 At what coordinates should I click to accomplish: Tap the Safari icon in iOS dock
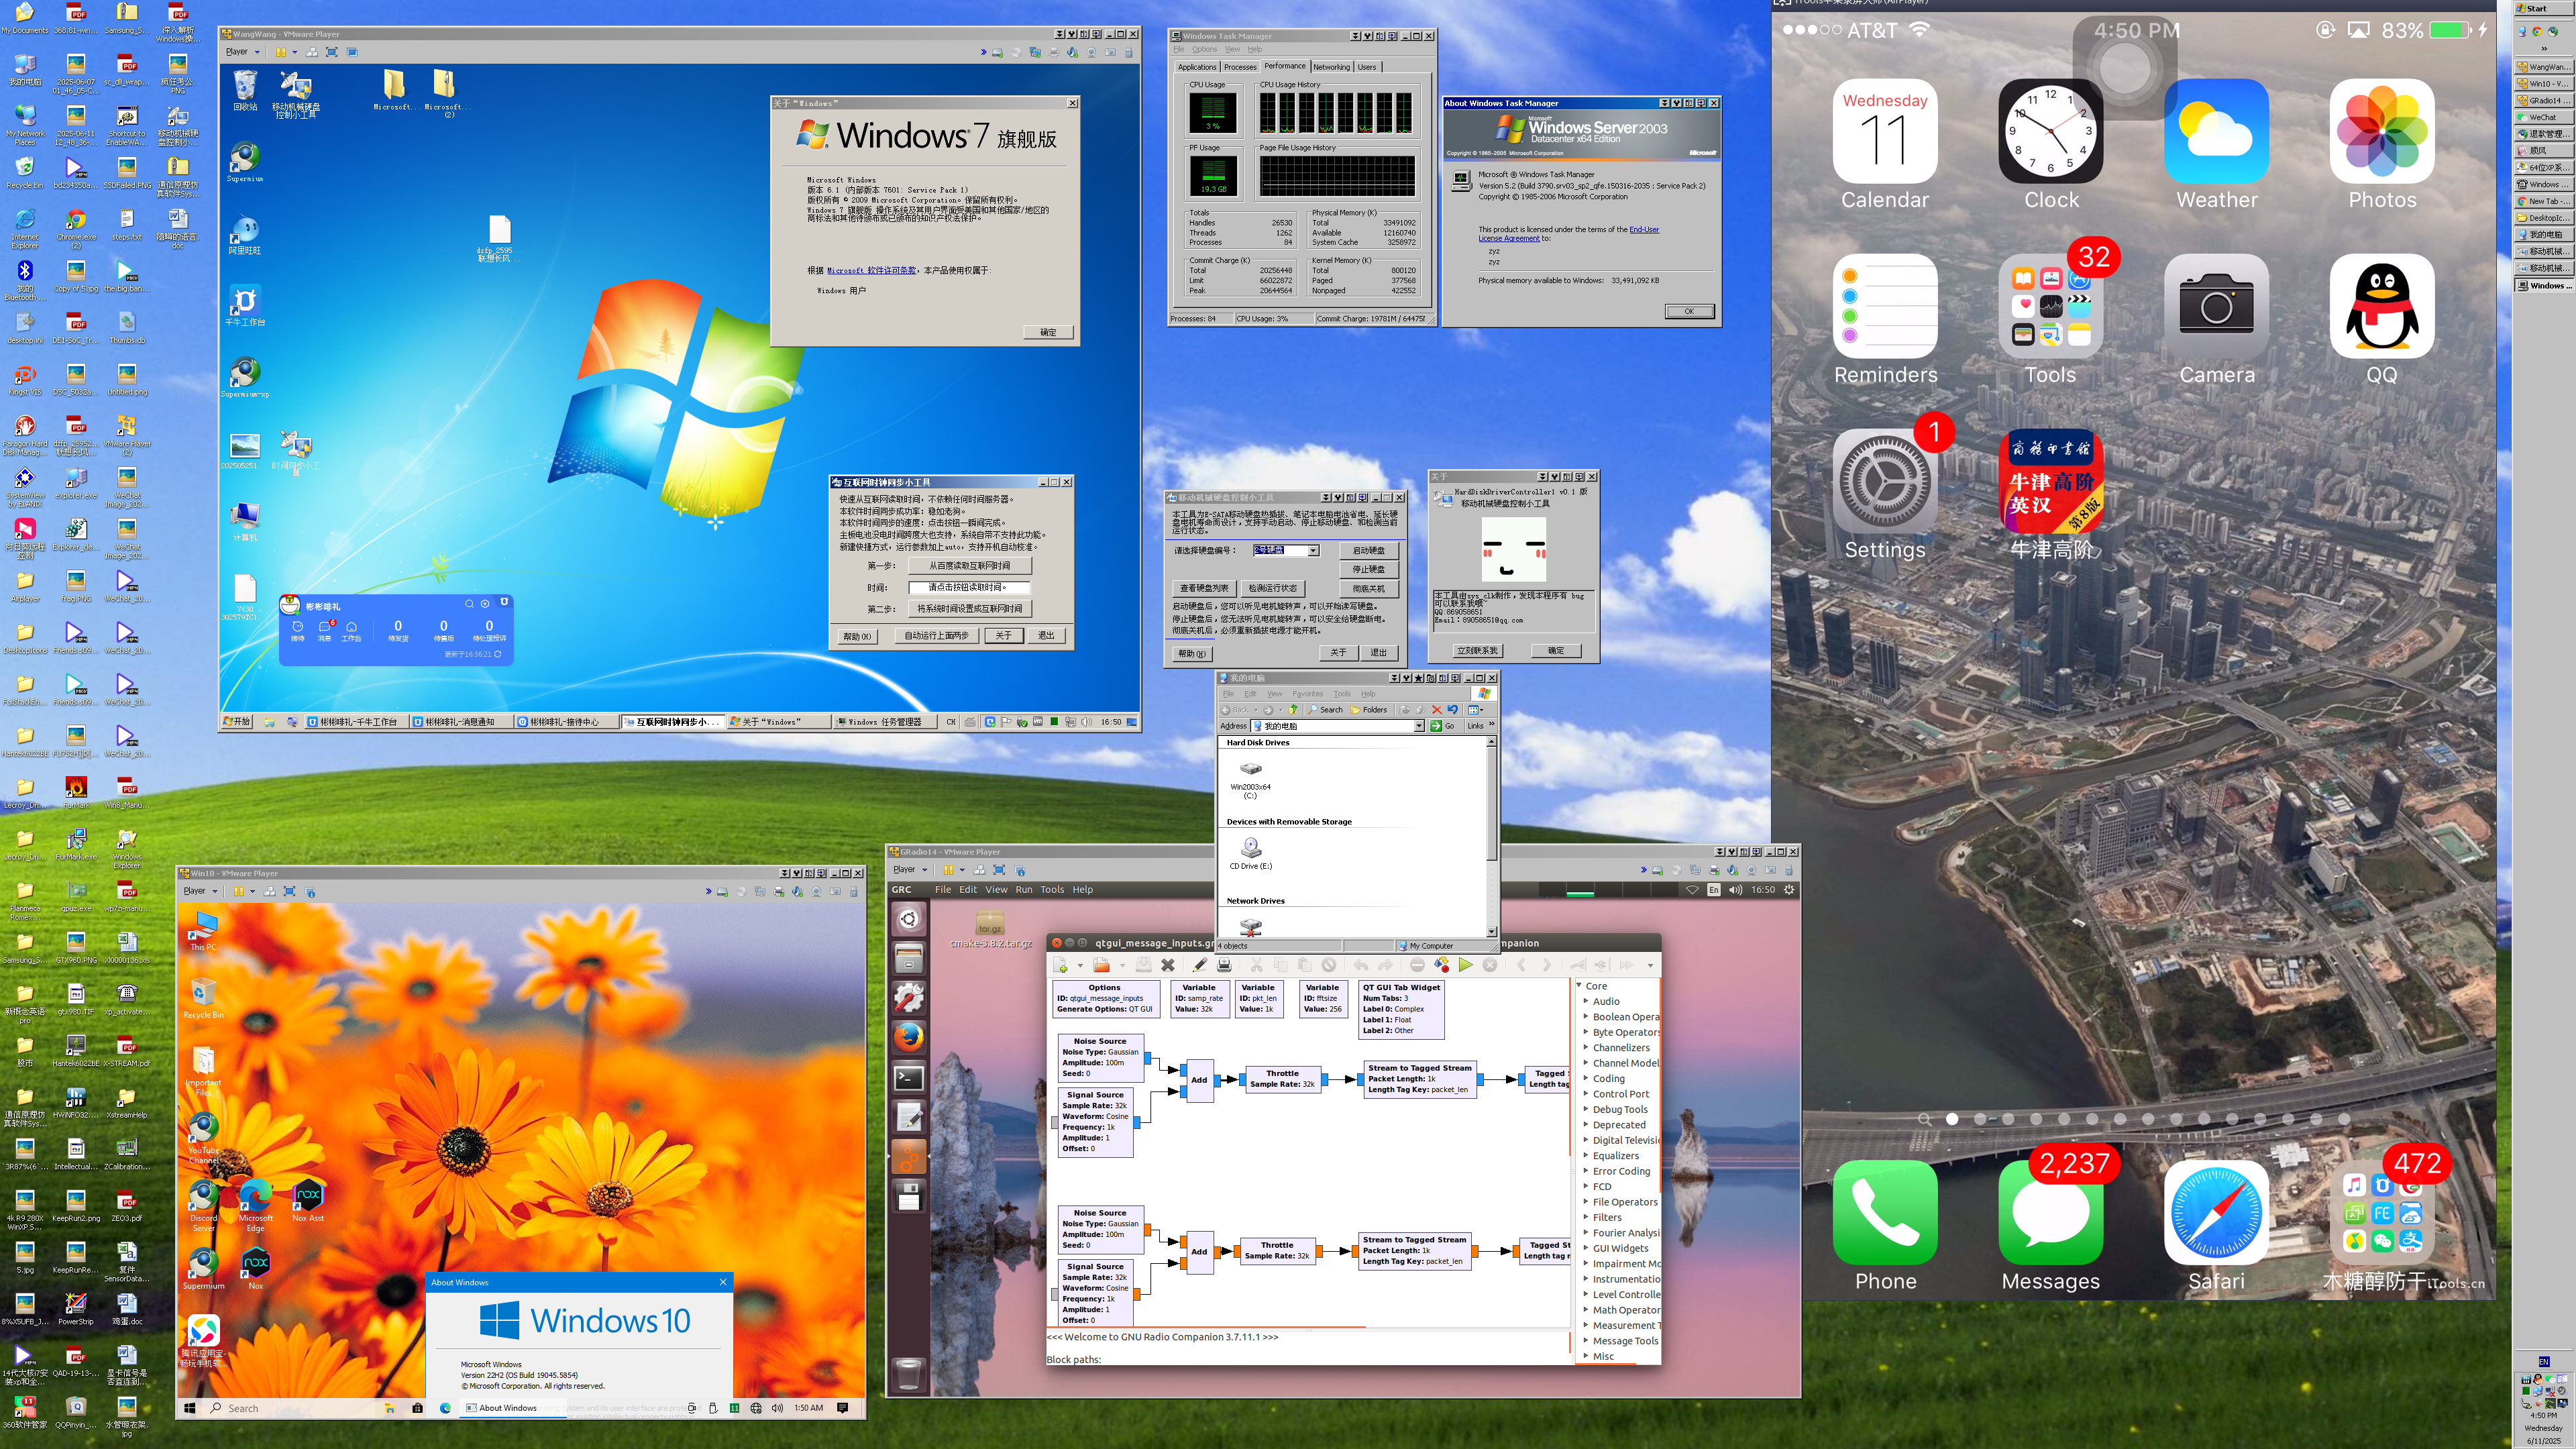click(2216, 1212)
